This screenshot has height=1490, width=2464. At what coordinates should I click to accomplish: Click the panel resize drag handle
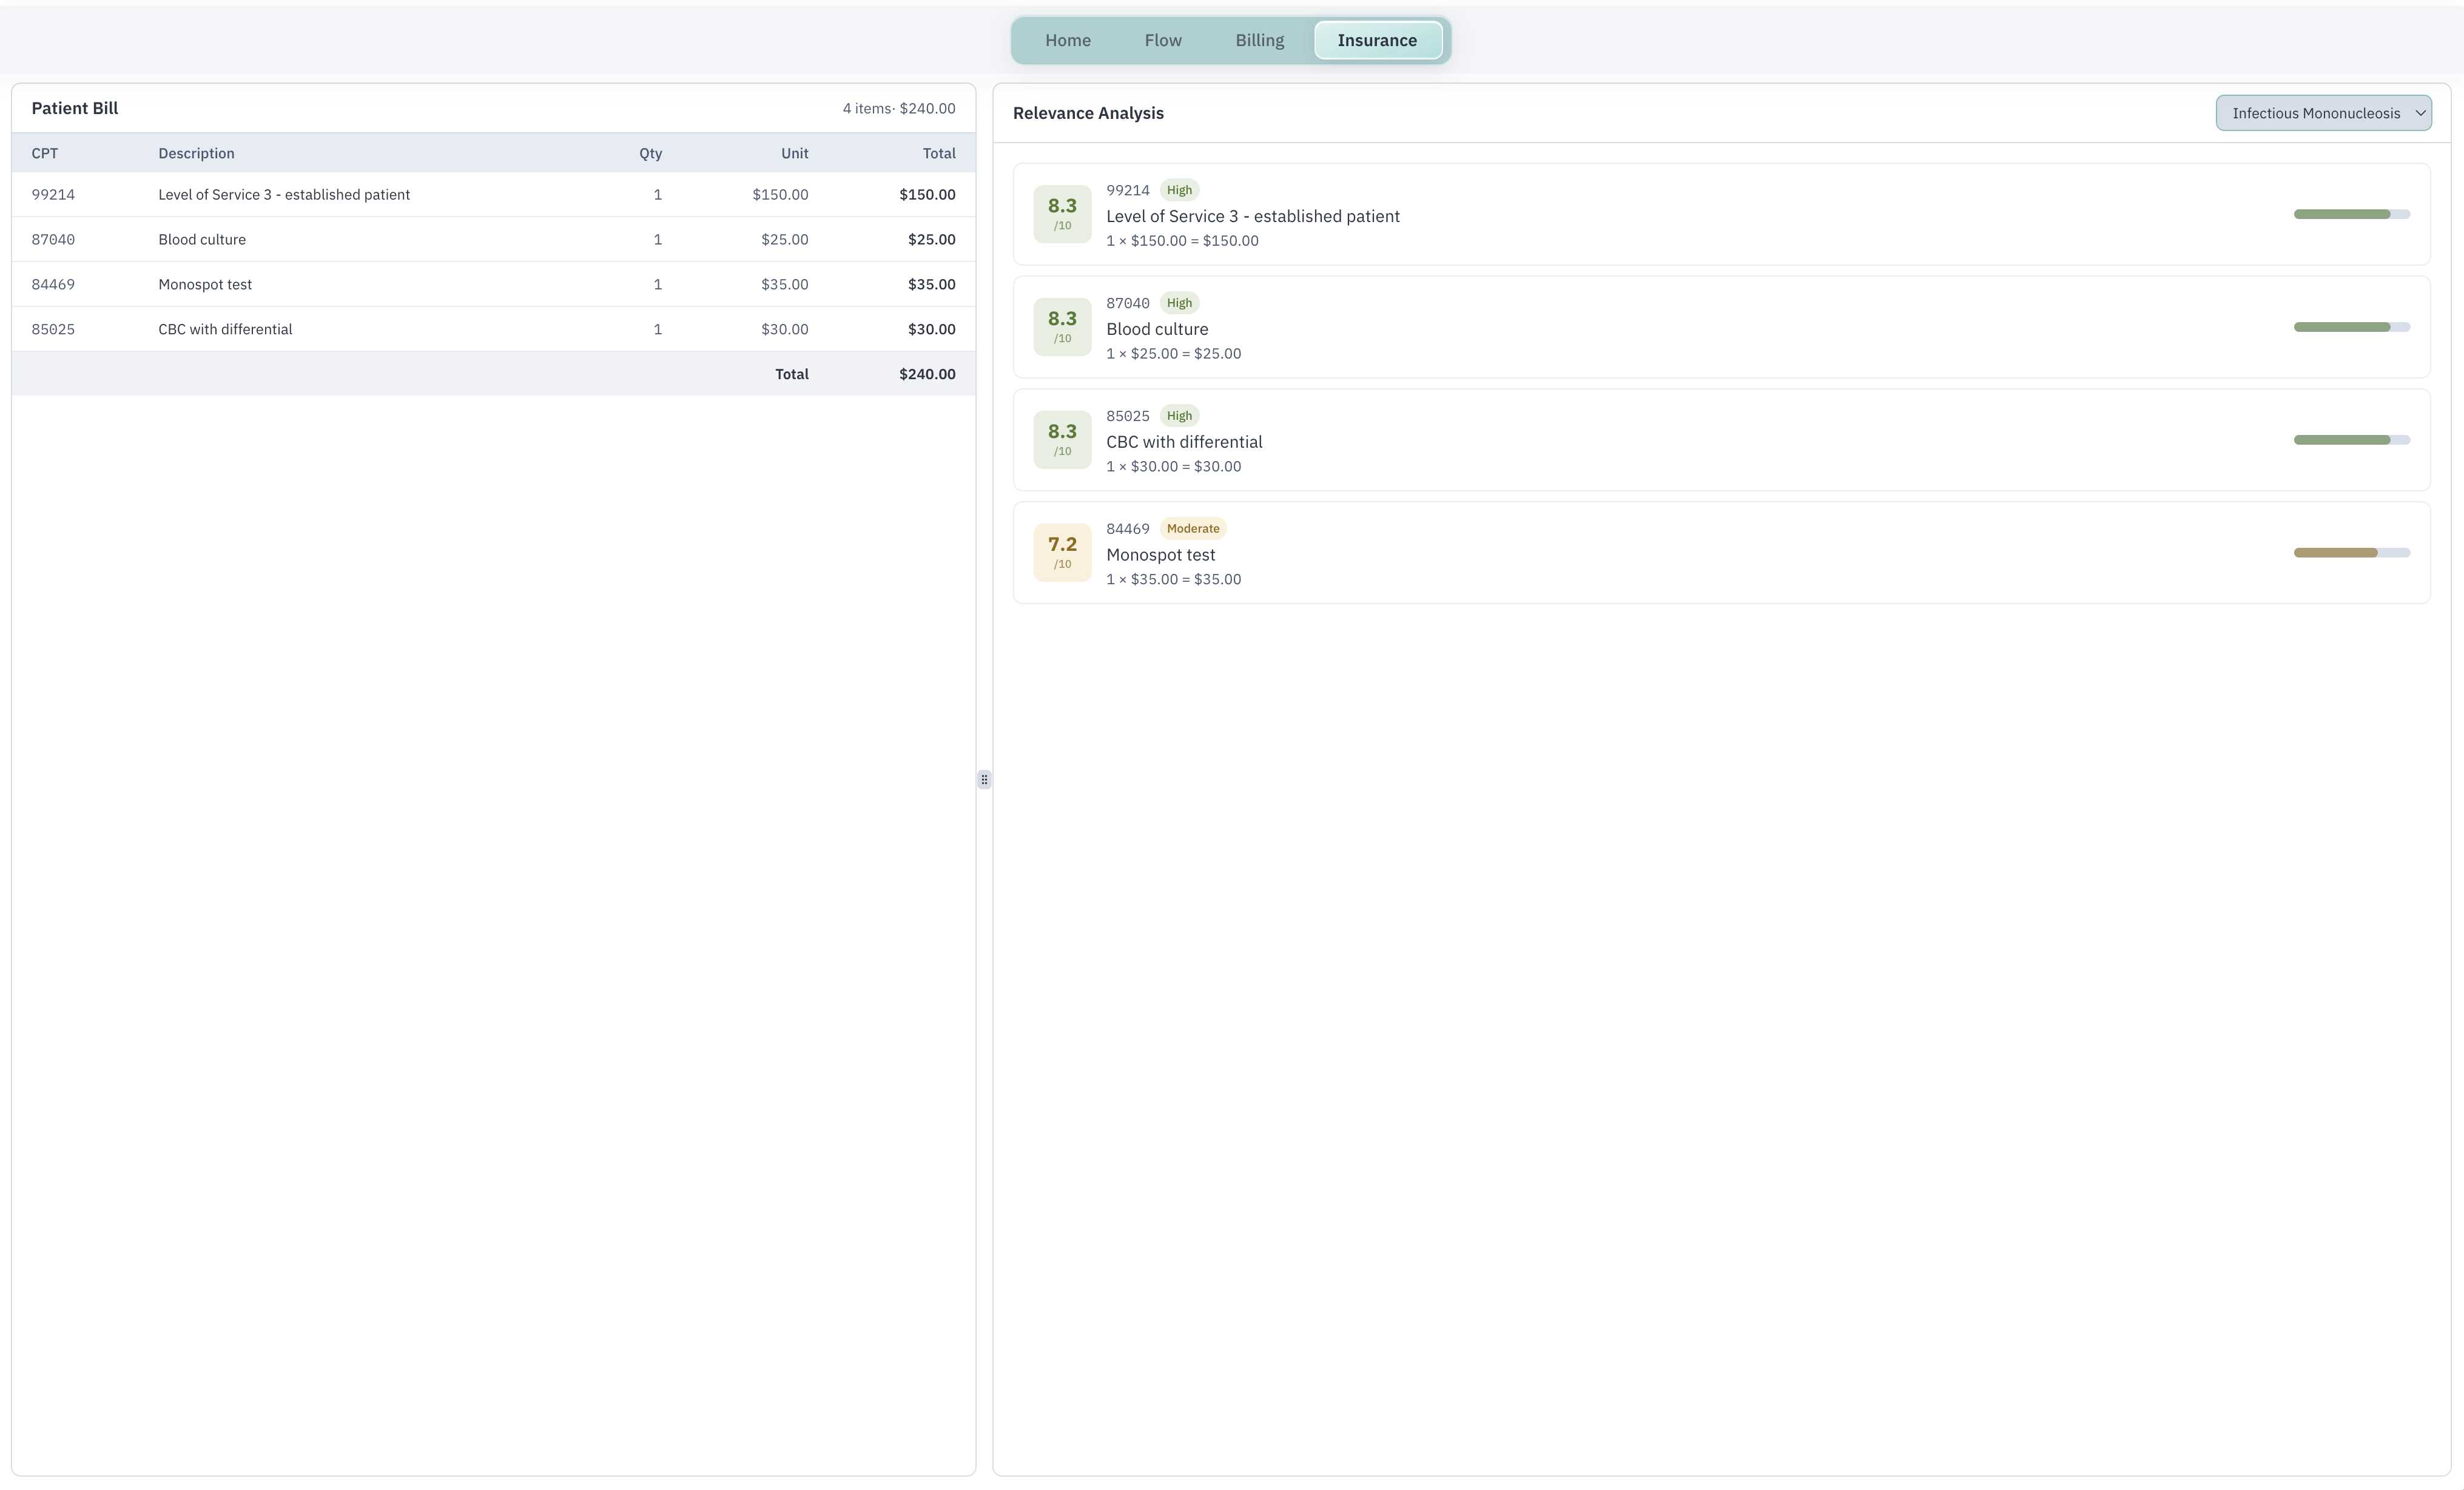[984, 779]
